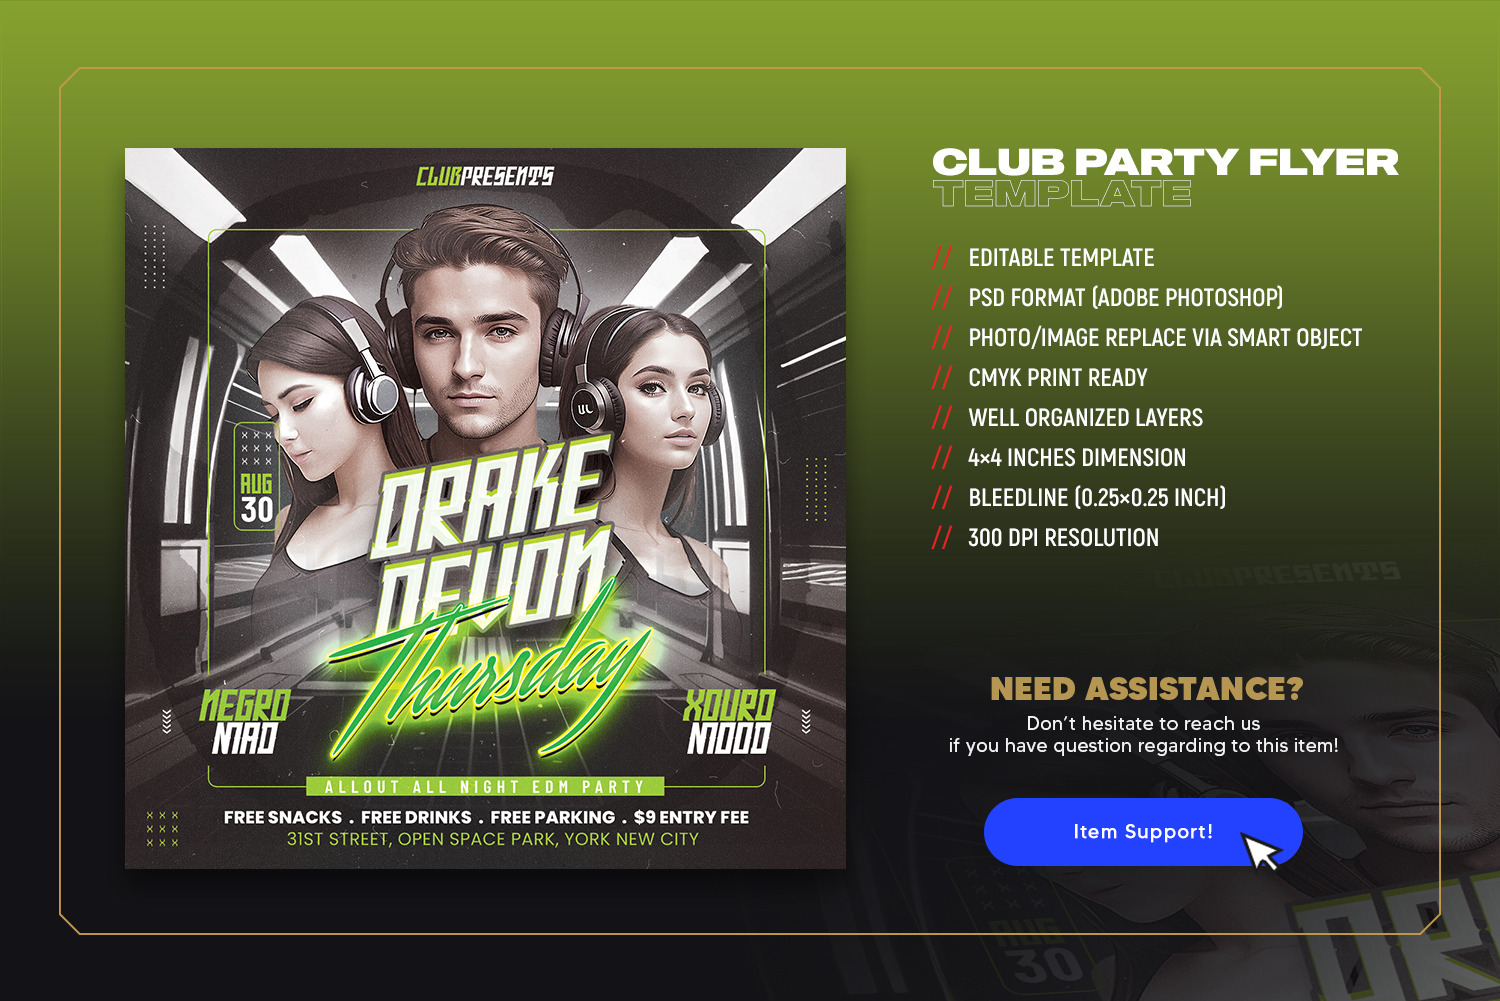
Task: Click the PSD FORMAT (ADOBE PHOTOSHOP) line
Action: 1125,298
